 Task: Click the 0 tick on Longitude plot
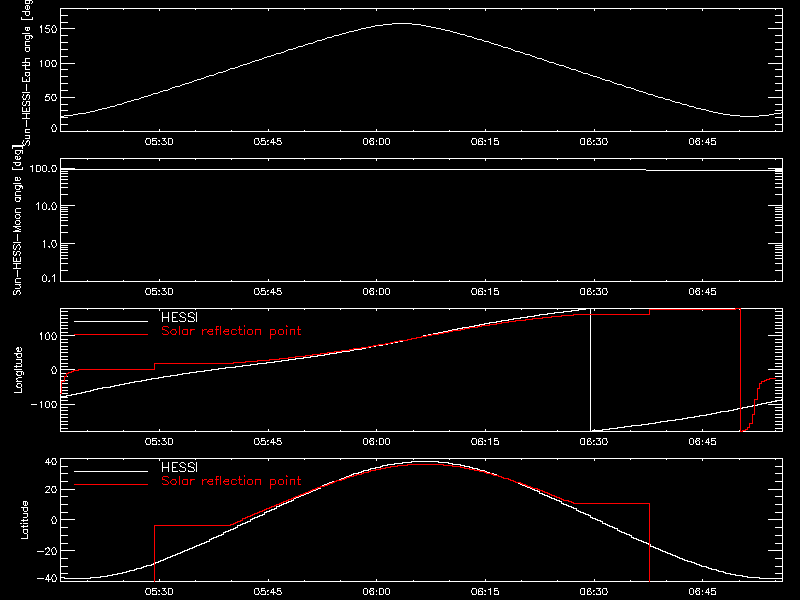point(54,370)
